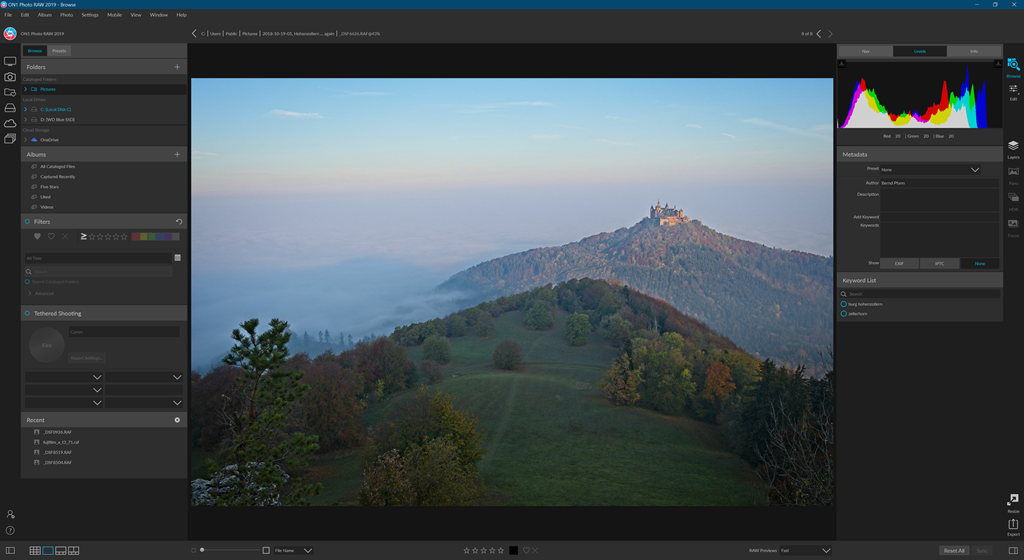Expand the Pictures cataloged folder
This screenshot has width=1024, height=560.
coord(26,89)
